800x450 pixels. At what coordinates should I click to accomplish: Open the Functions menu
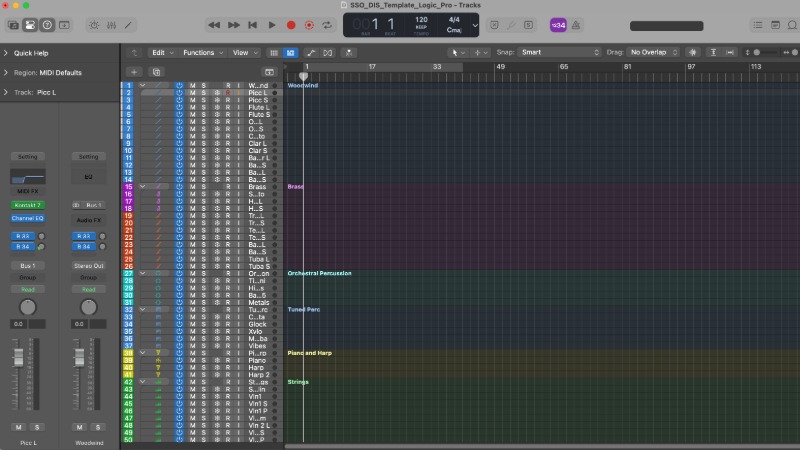pos(202,52)
